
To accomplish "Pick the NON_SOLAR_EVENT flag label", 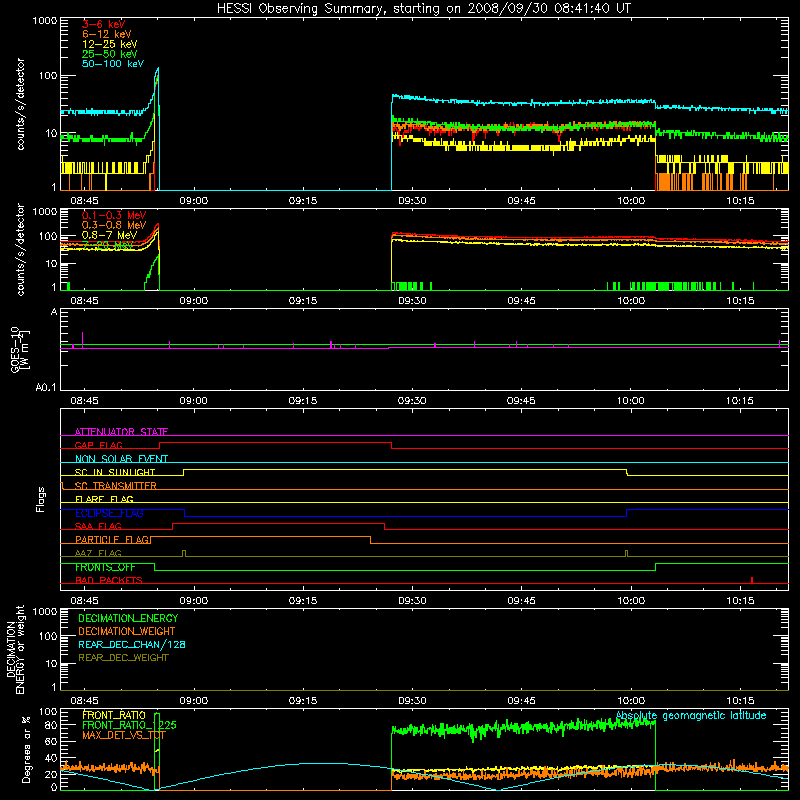I will pyautogui.click(x=121, y=459).
